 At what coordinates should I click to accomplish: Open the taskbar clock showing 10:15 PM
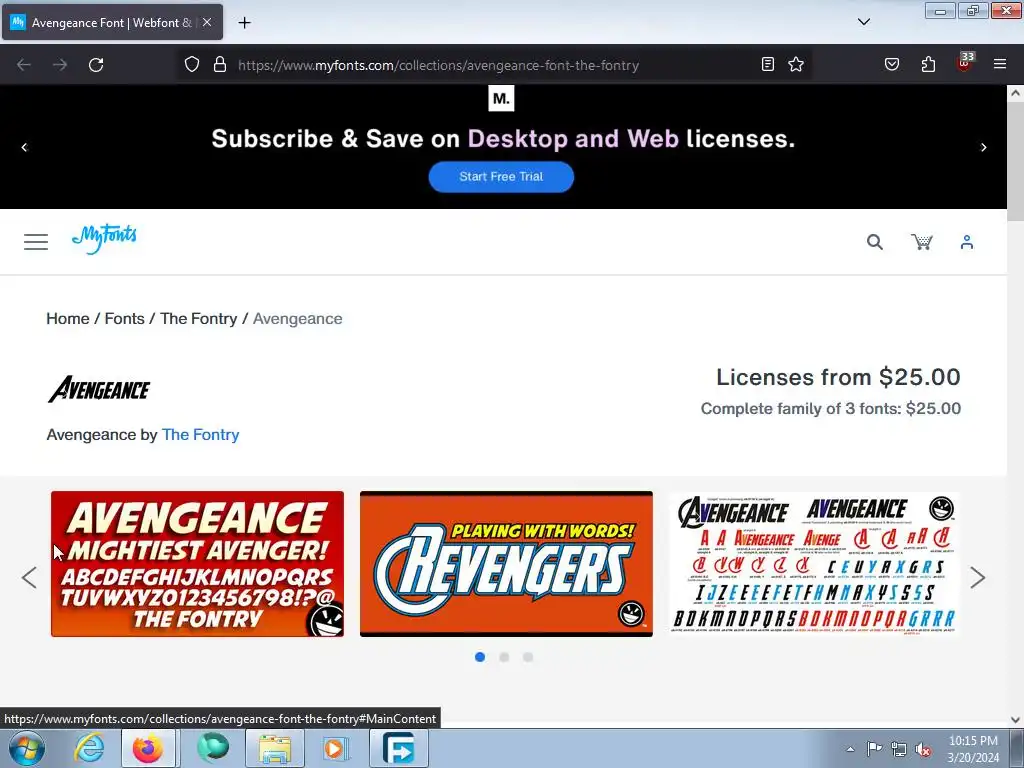click(x=973, y=749)
